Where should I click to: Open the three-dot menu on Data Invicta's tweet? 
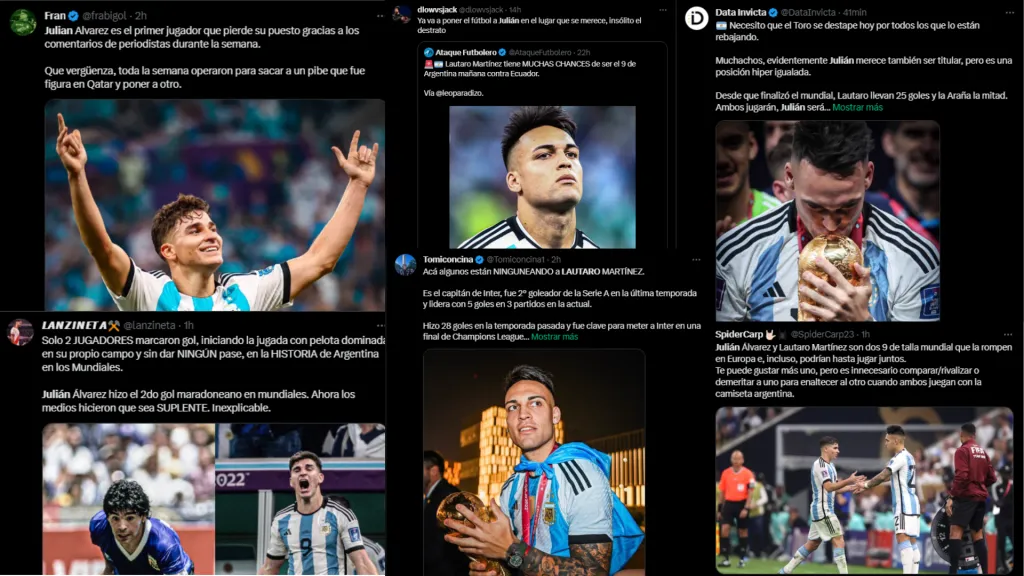point(1010,12)
